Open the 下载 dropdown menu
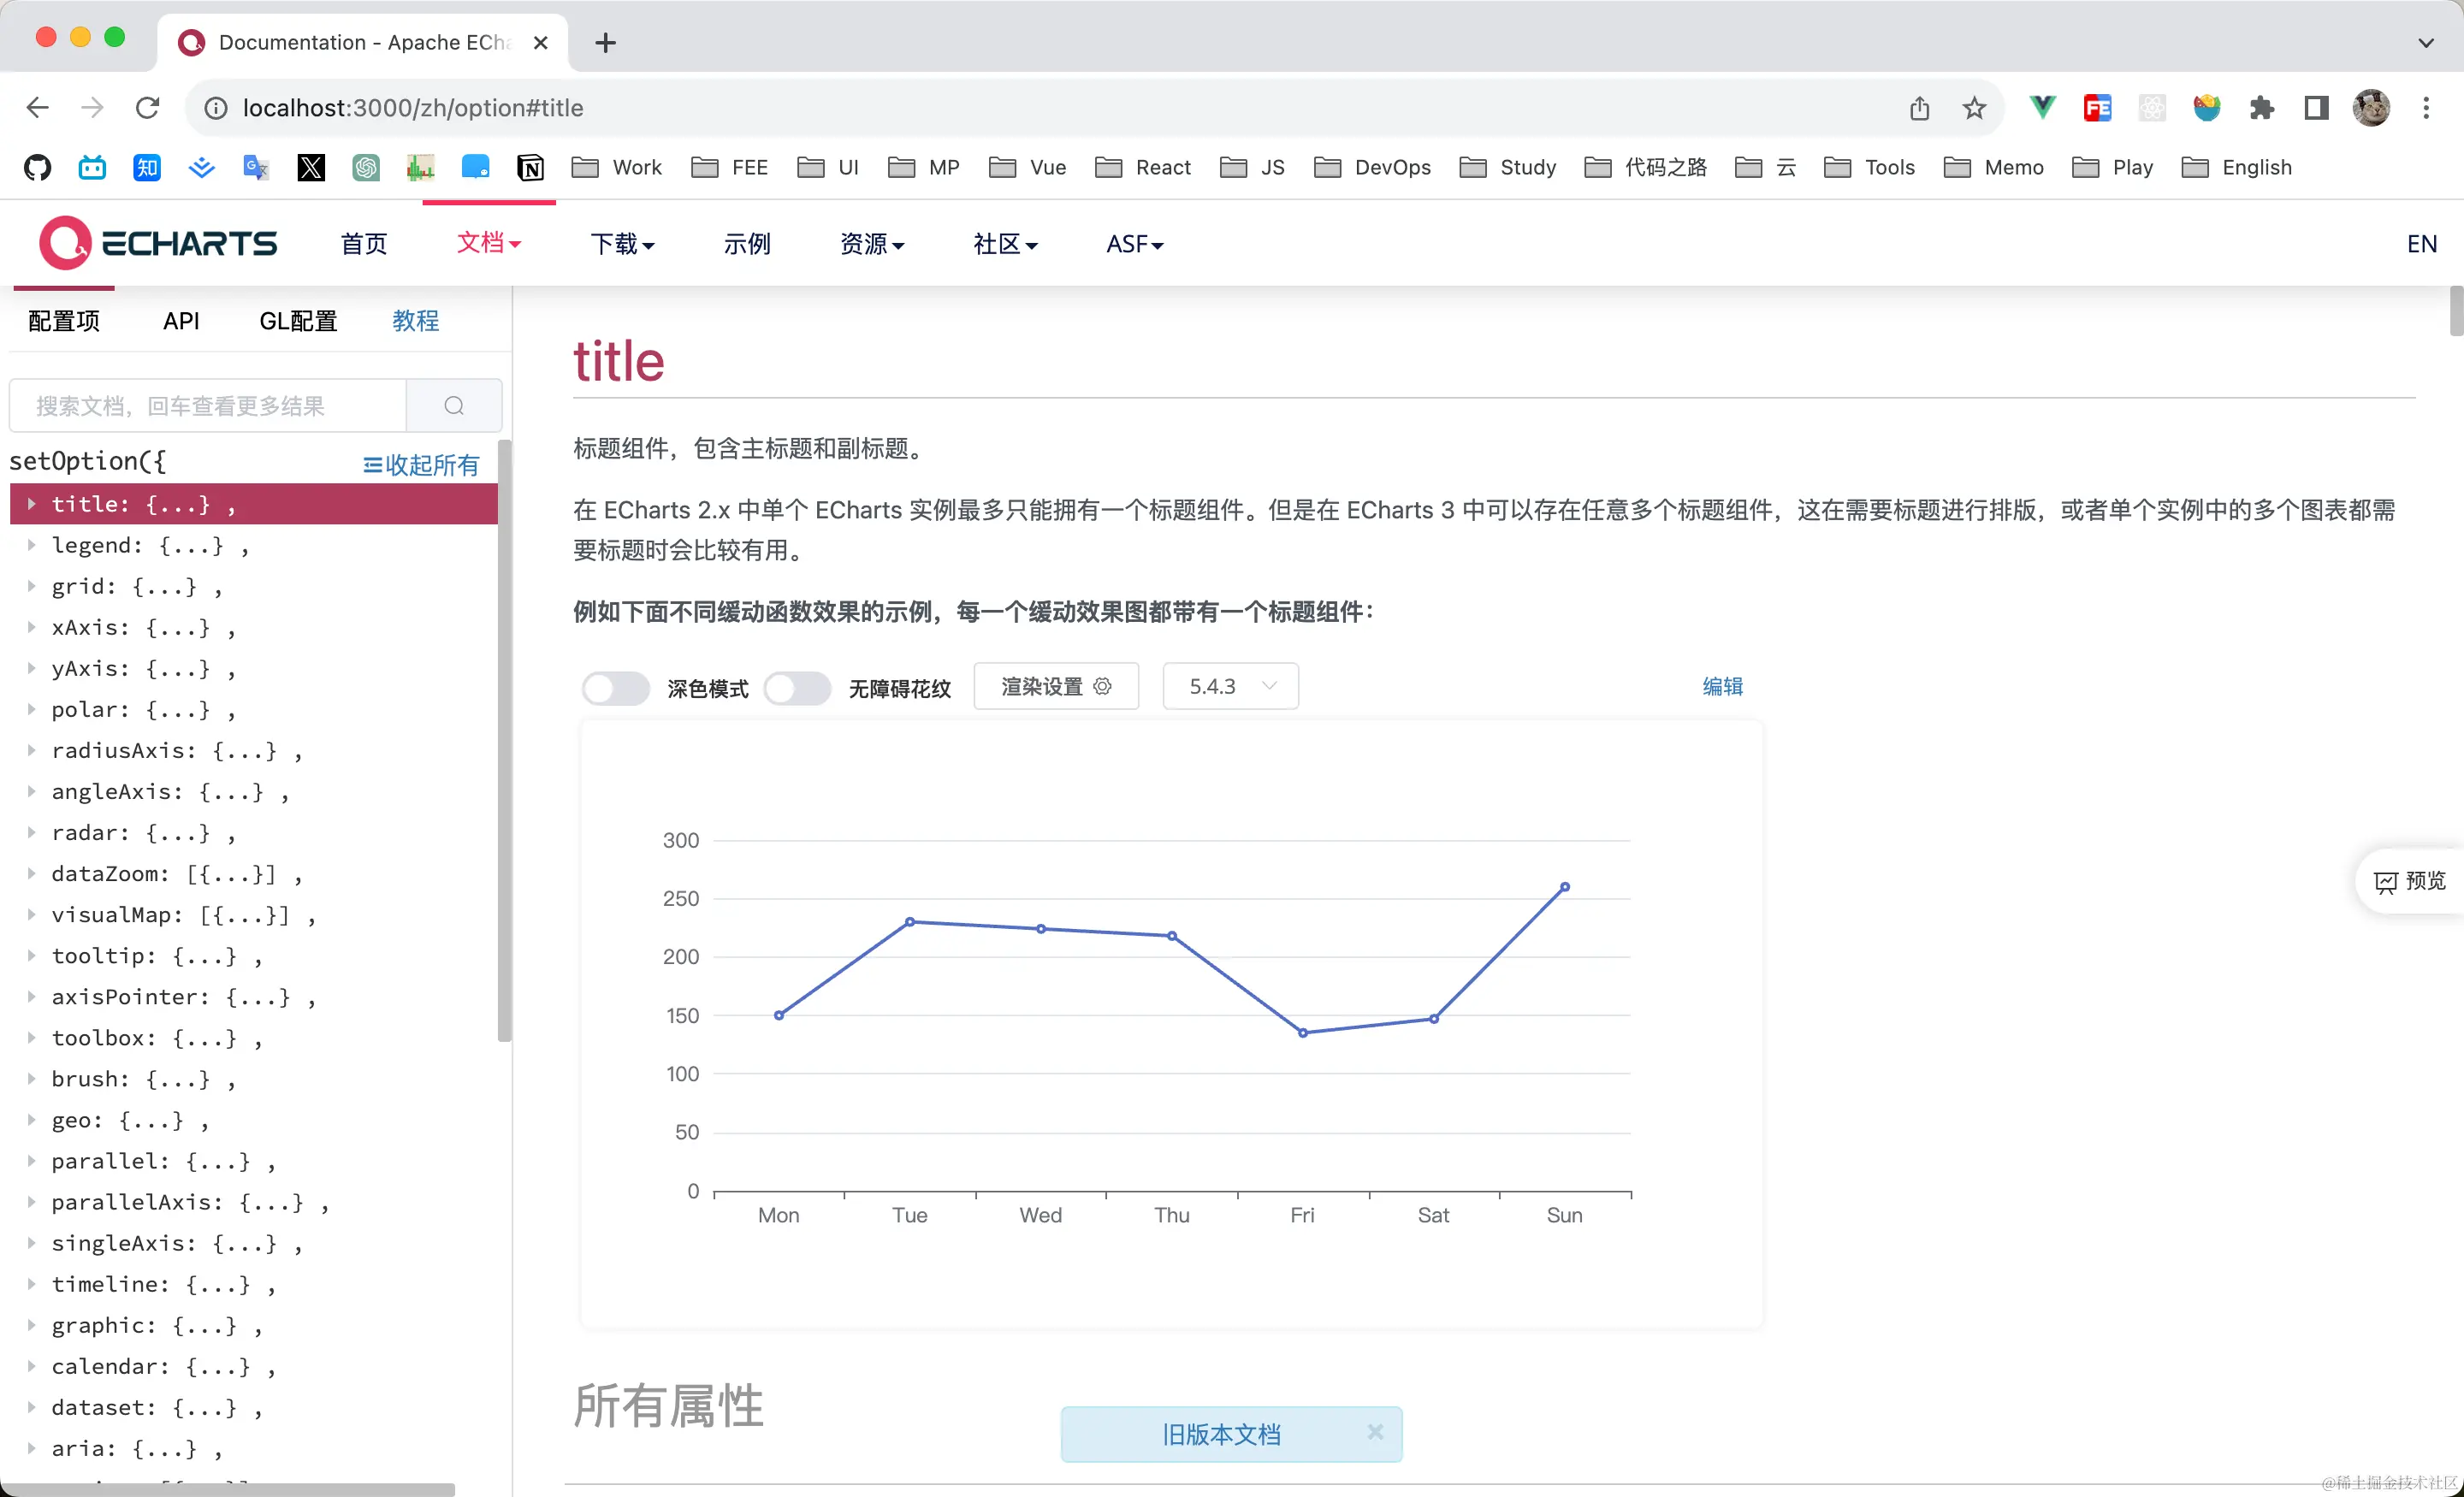2464x1497 pixels. click(622, 244)
